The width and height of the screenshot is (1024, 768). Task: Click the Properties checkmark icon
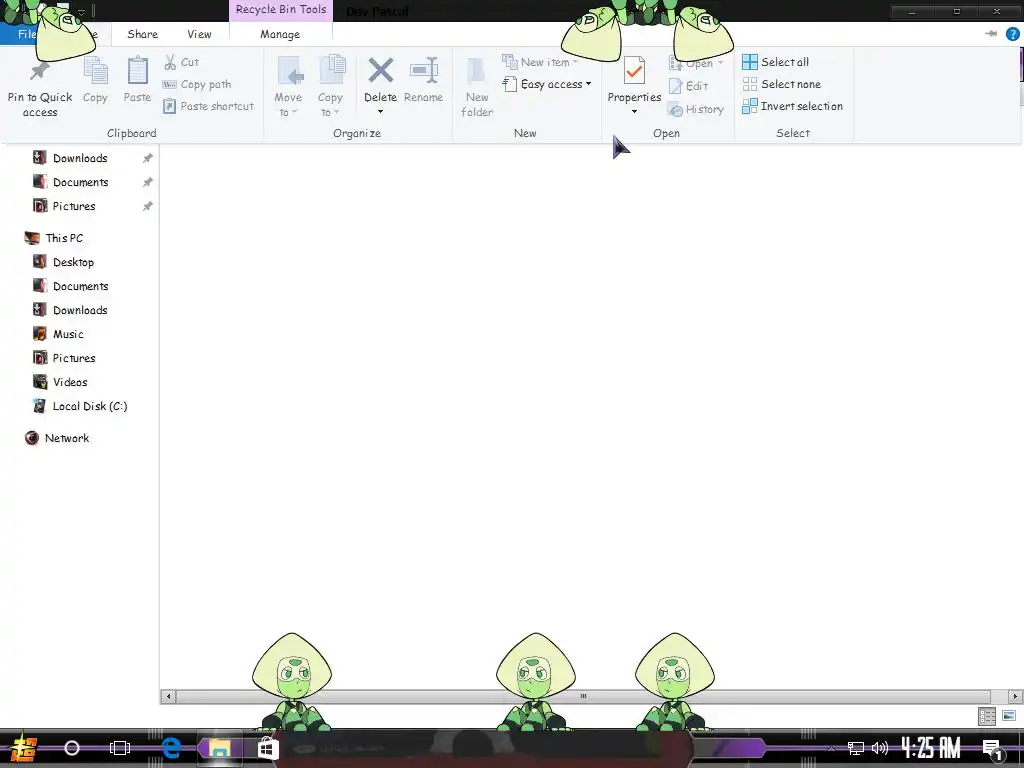tap(634, 71)
